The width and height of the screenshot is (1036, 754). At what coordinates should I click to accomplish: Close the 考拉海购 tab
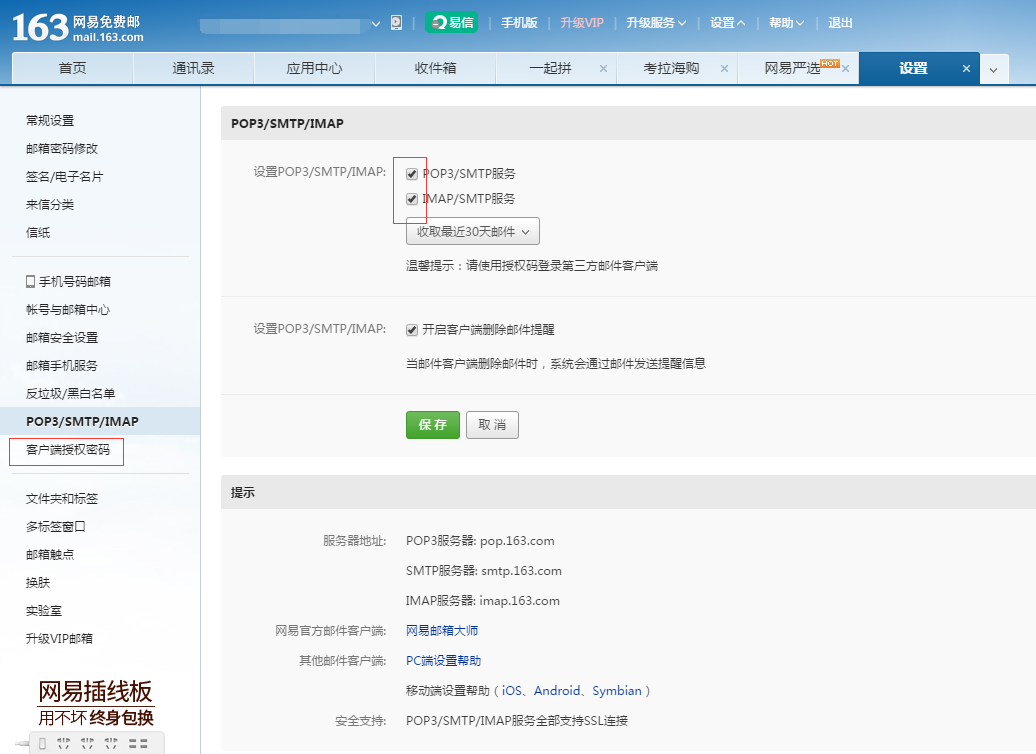724,69
